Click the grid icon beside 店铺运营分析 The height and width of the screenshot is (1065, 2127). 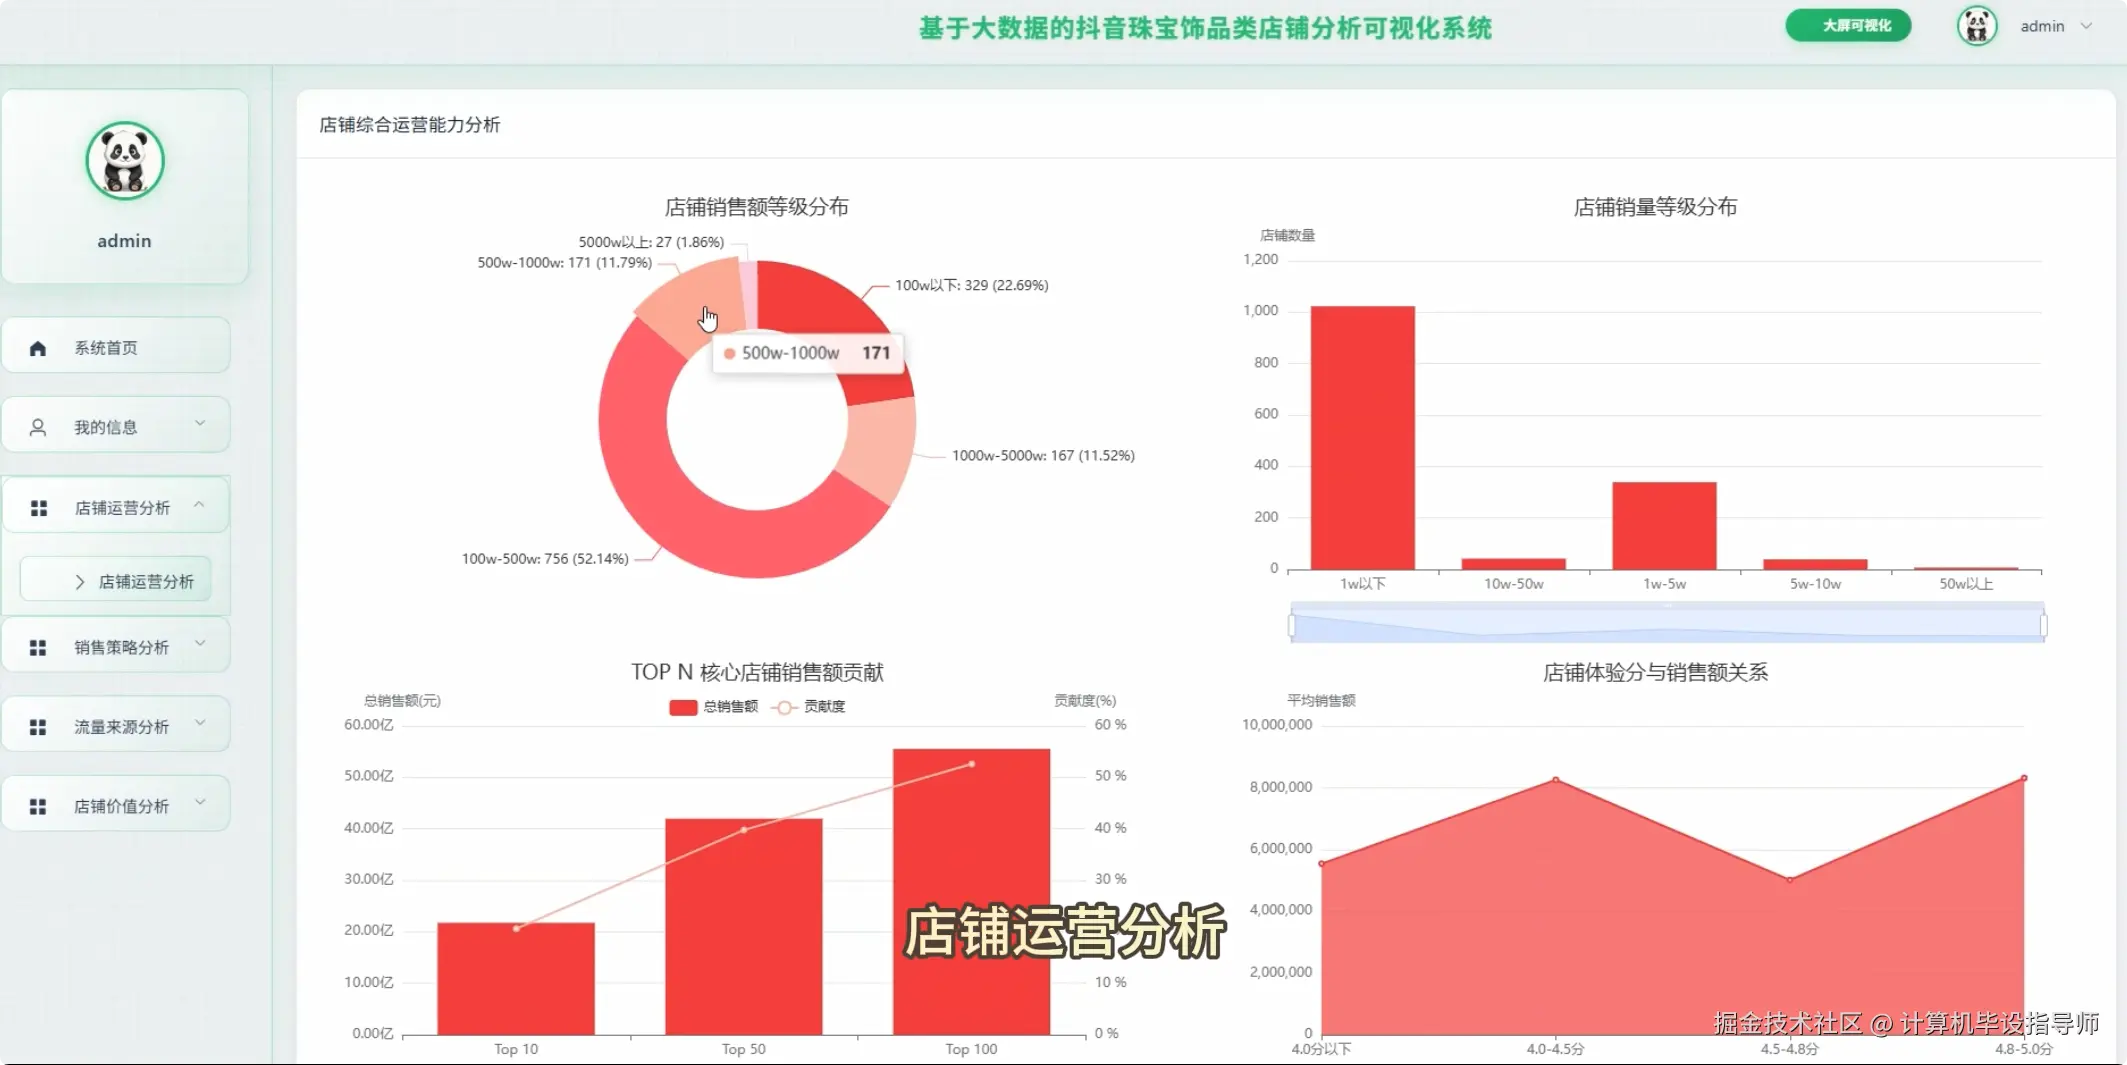[39, 507]
